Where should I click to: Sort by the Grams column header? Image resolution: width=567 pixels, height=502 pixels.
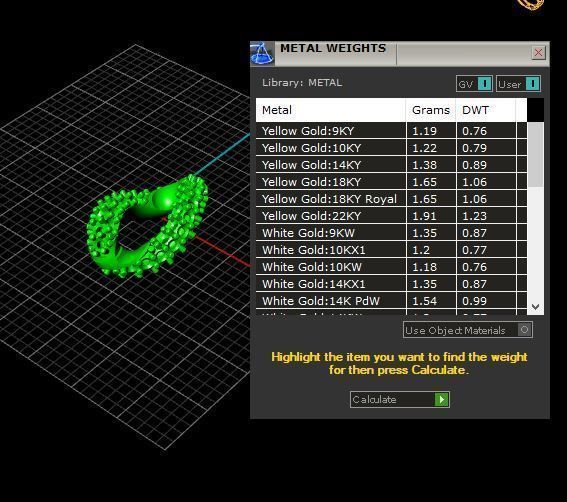point(431,110)
